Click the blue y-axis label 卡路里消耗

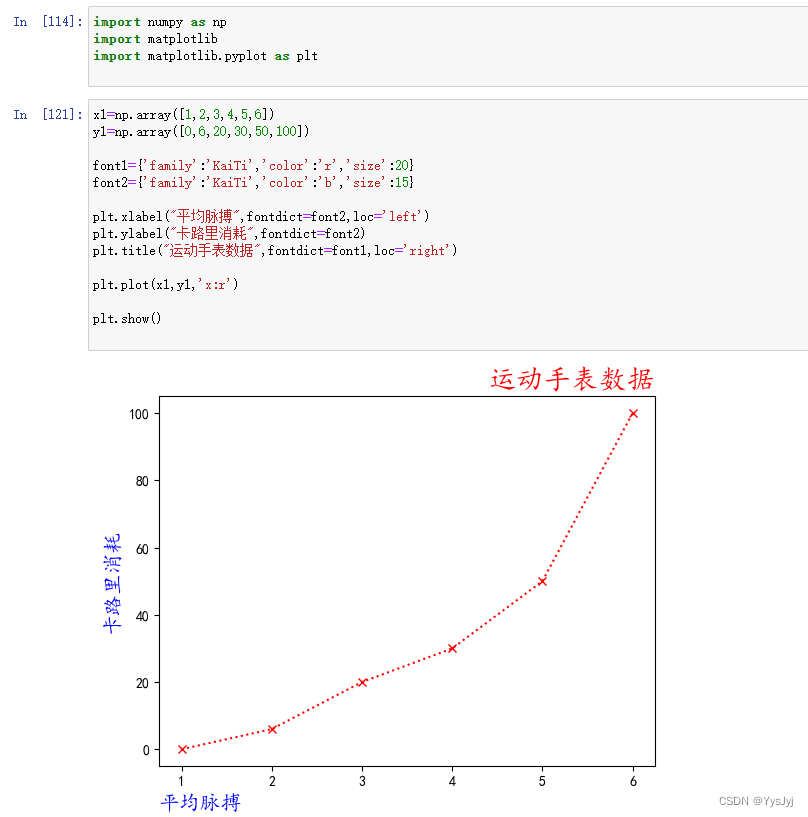tap(112, 583)
